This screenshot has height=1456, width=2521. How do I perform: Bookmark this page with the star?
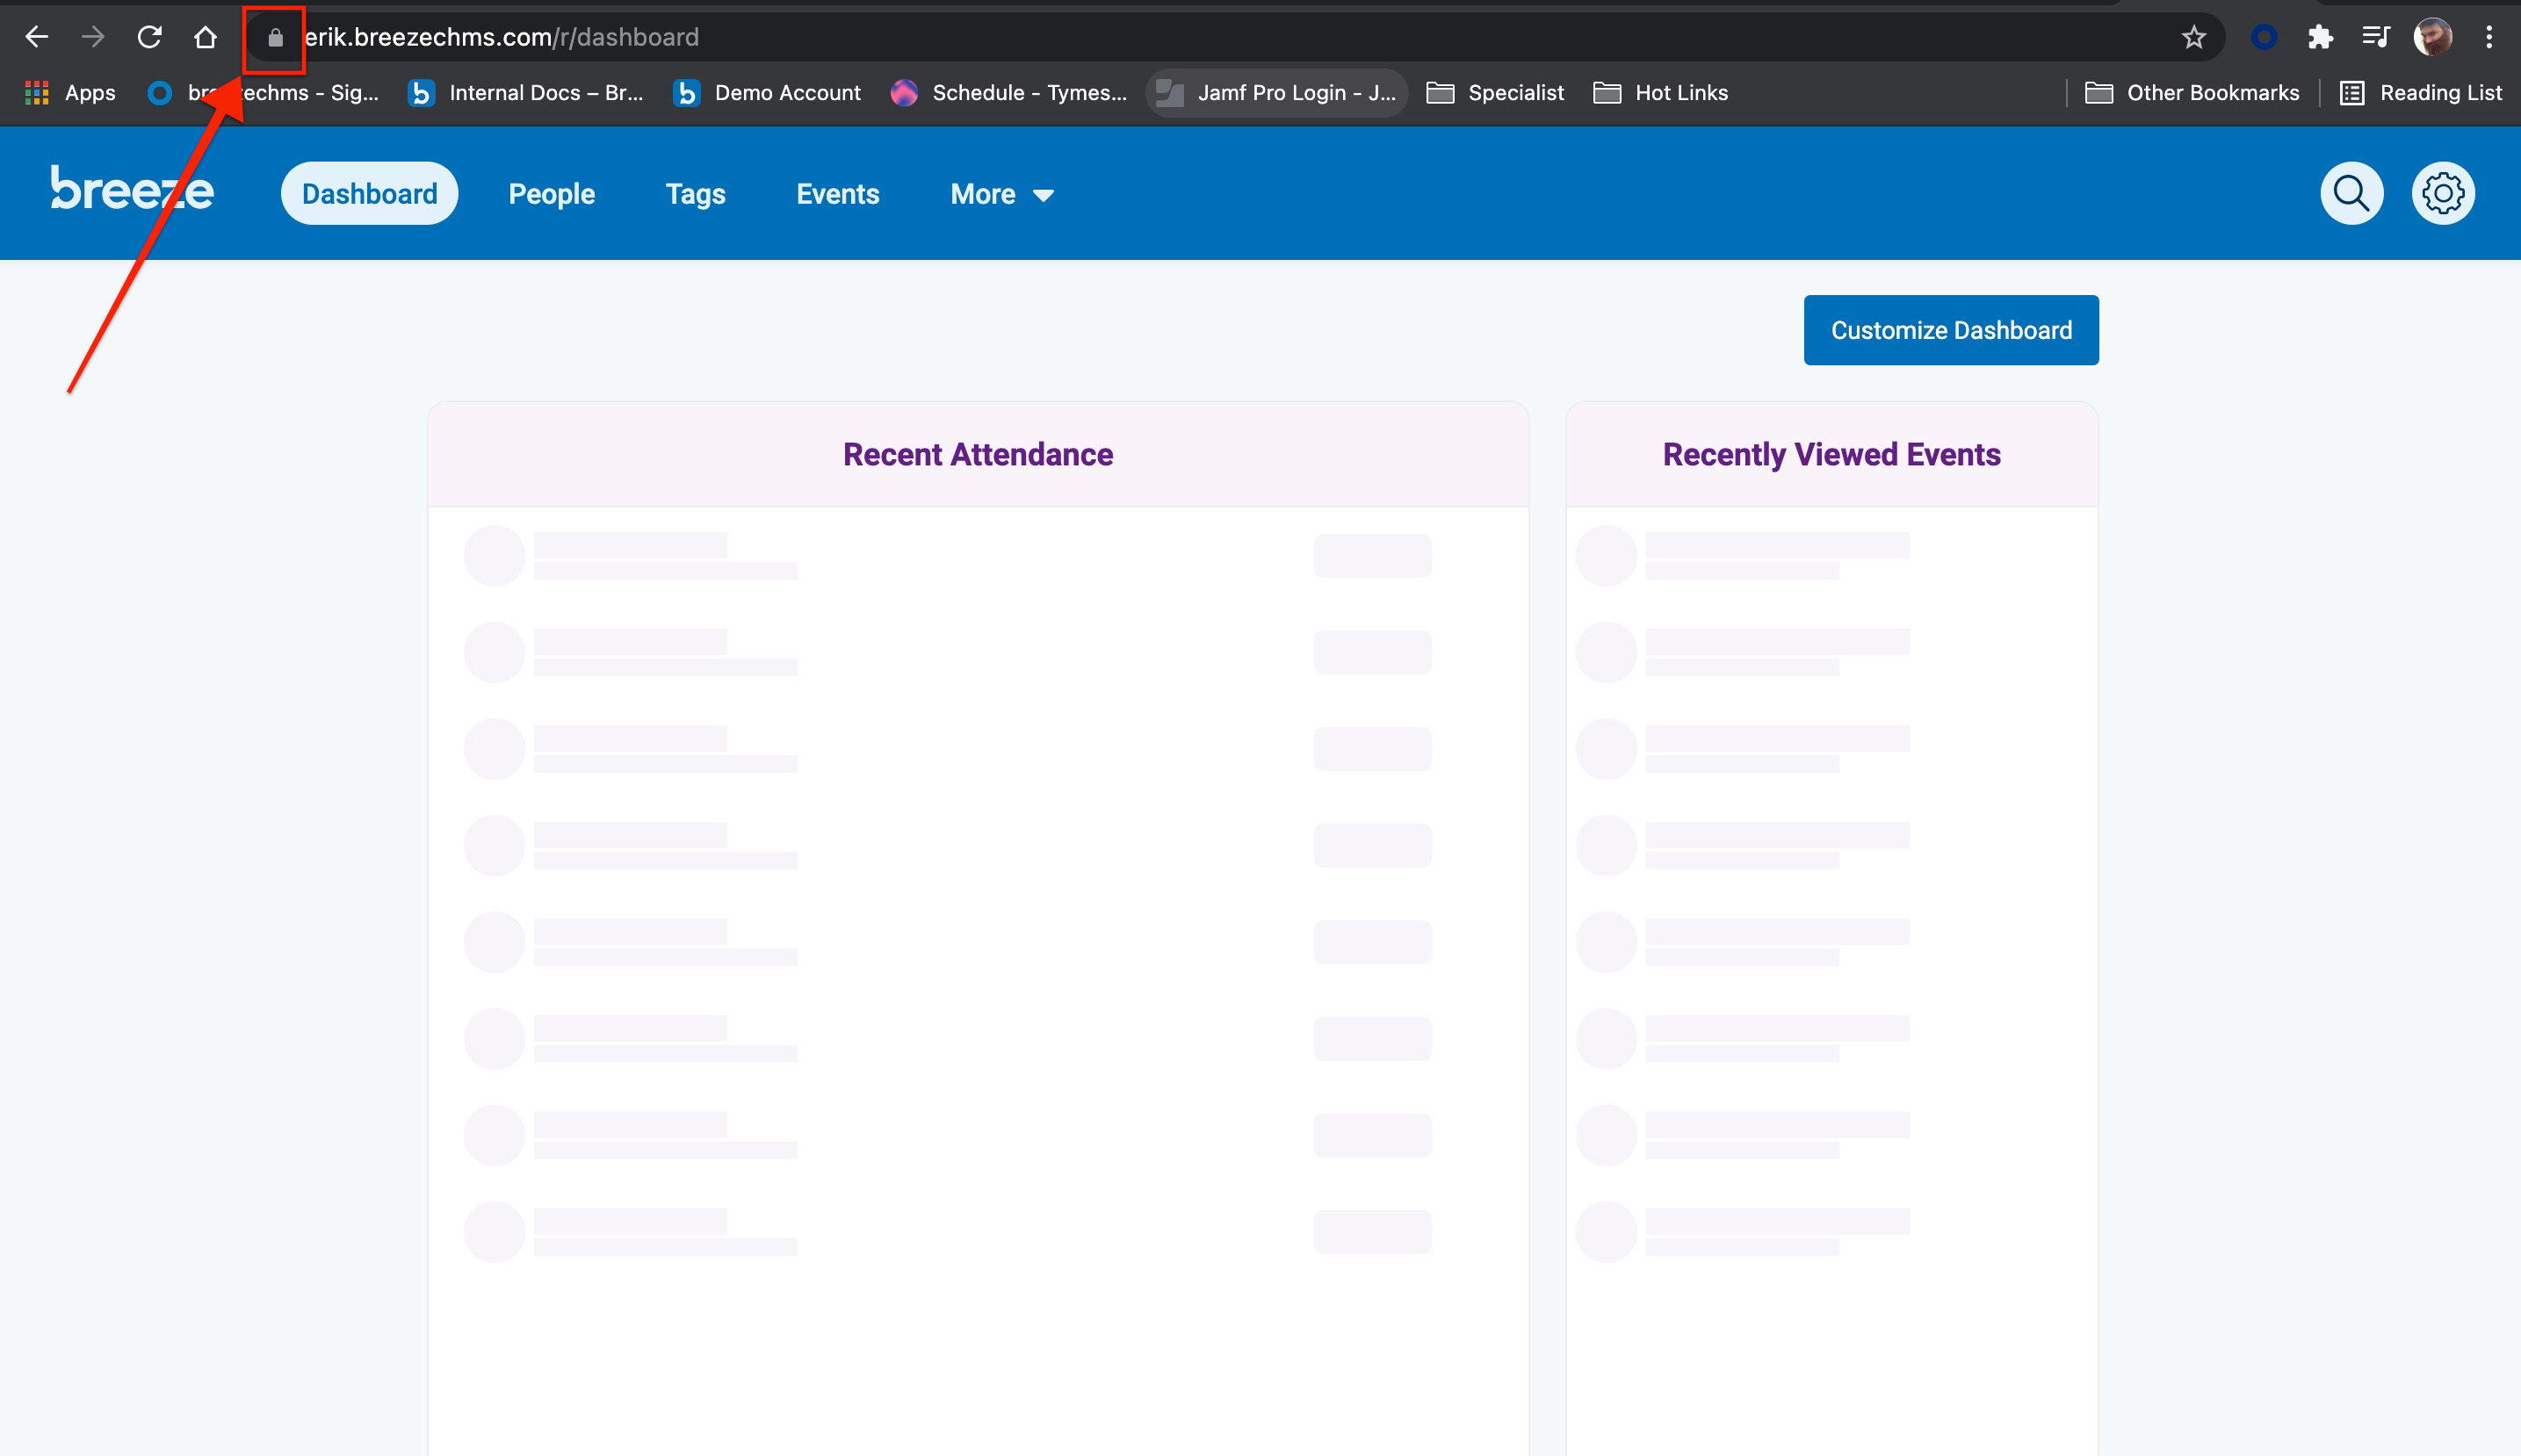click(x=2192, y=37)
